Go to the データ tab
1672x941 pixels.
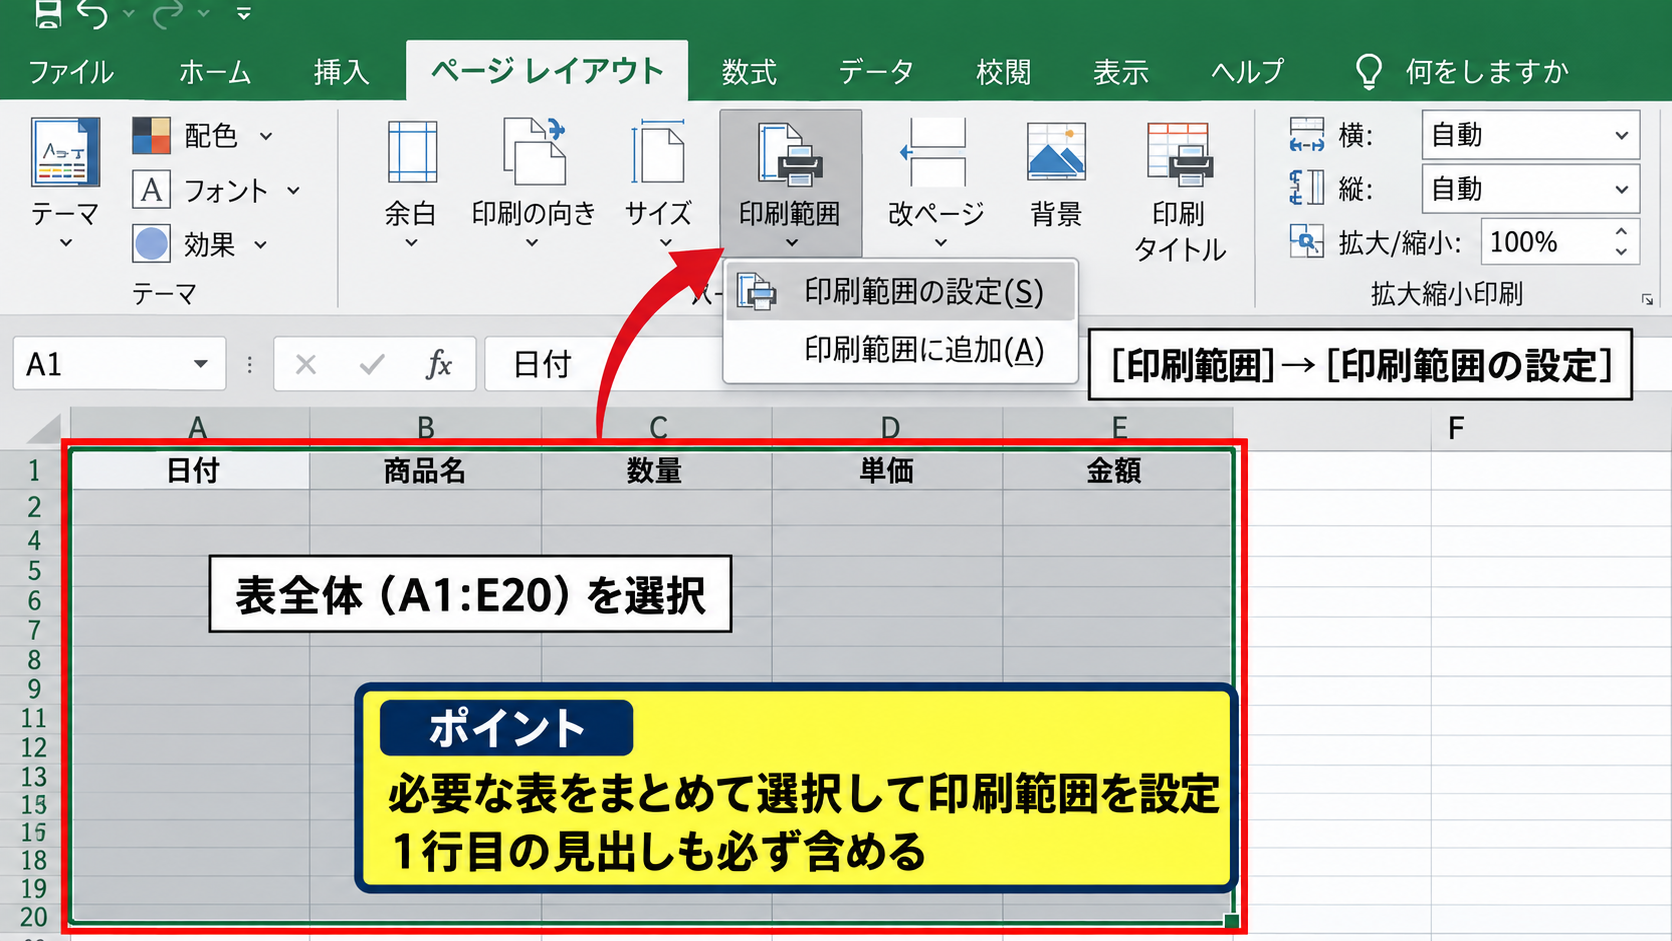(x=877, y=72)
